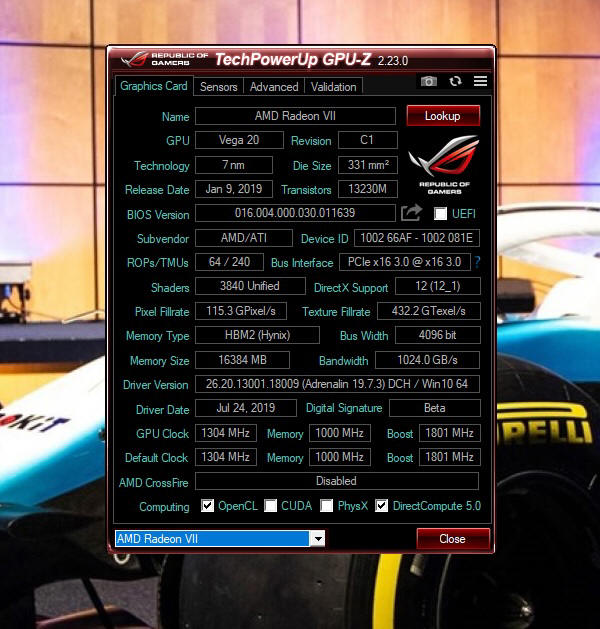Screen dimensions: 600x629
Task: Click the Texture Fillrate field 432.2 GTexel/s
Action: point(429,311)
